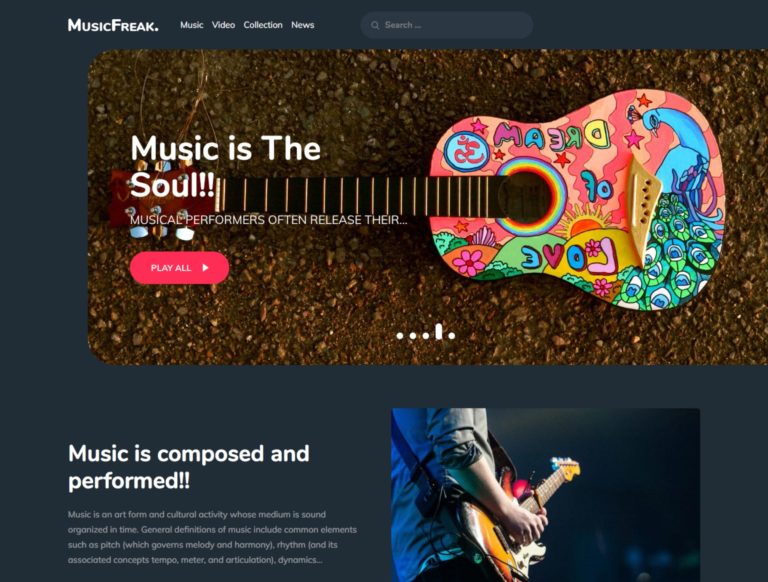Screen dimensions: 768x582
Task: Open the Collection page
Action: point(263,25)
